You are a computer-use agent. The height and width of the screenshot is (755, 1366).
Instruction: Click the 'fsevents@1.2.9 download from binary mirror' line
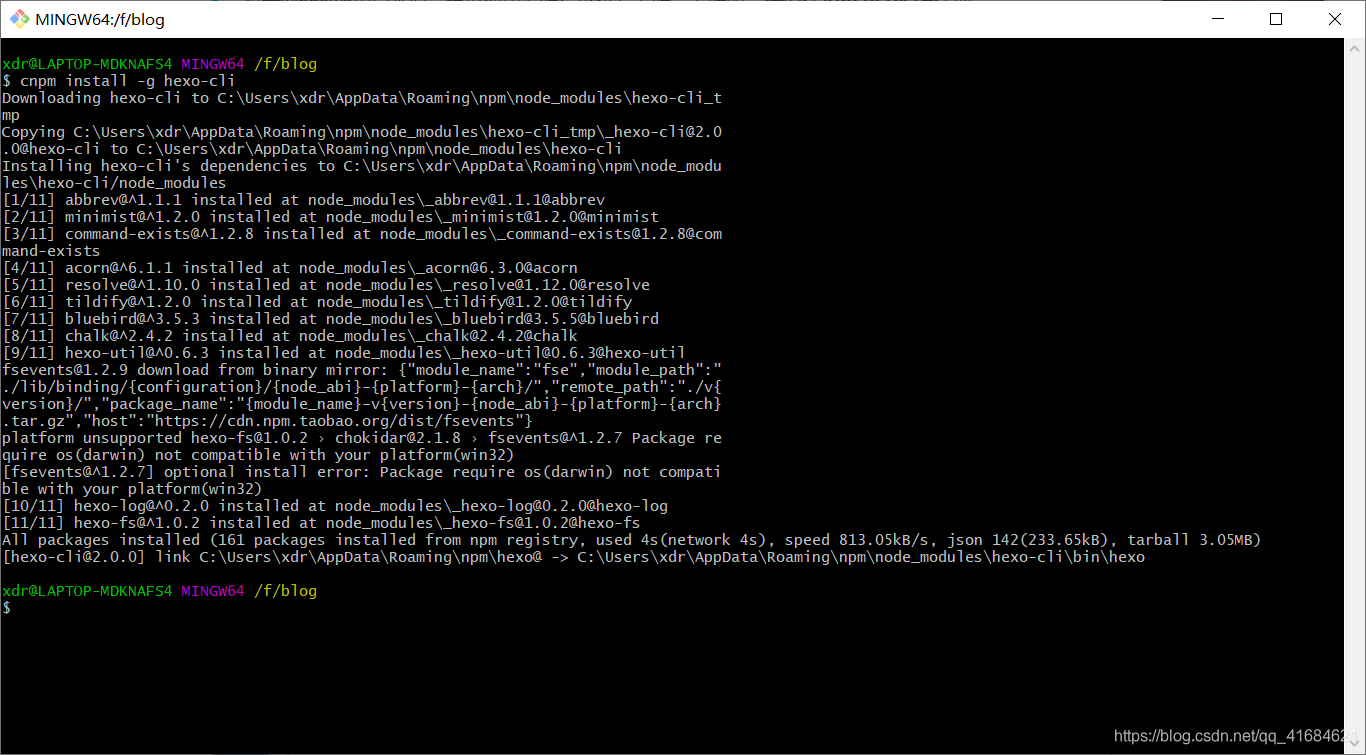point(362,370)
